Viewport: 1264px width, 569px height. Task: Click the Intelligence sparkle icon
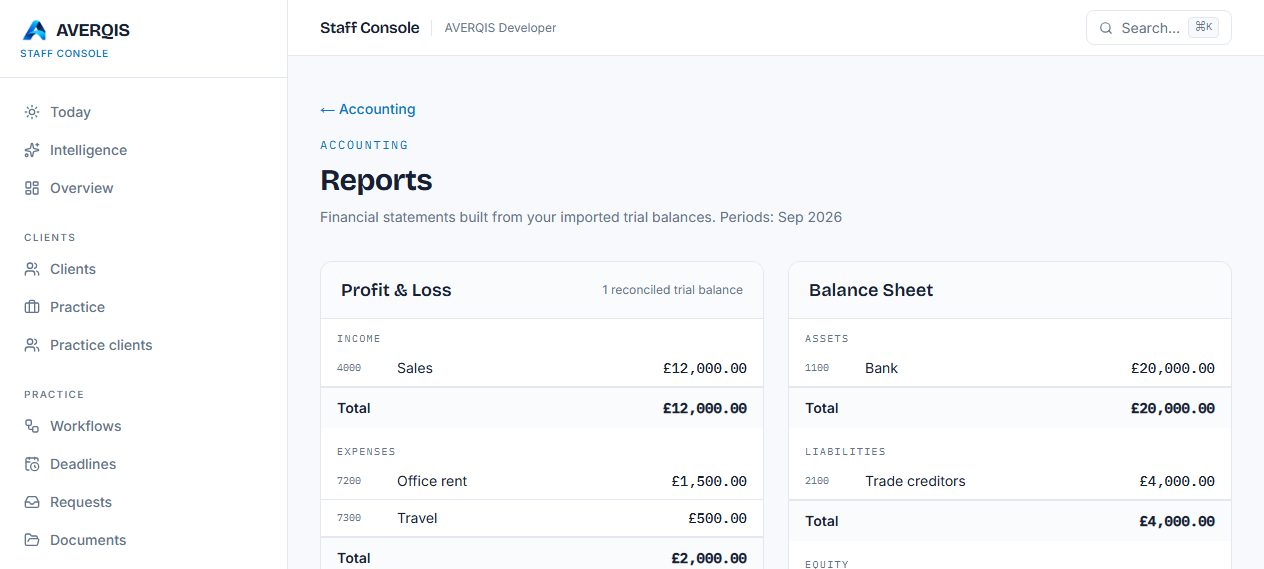32,150
